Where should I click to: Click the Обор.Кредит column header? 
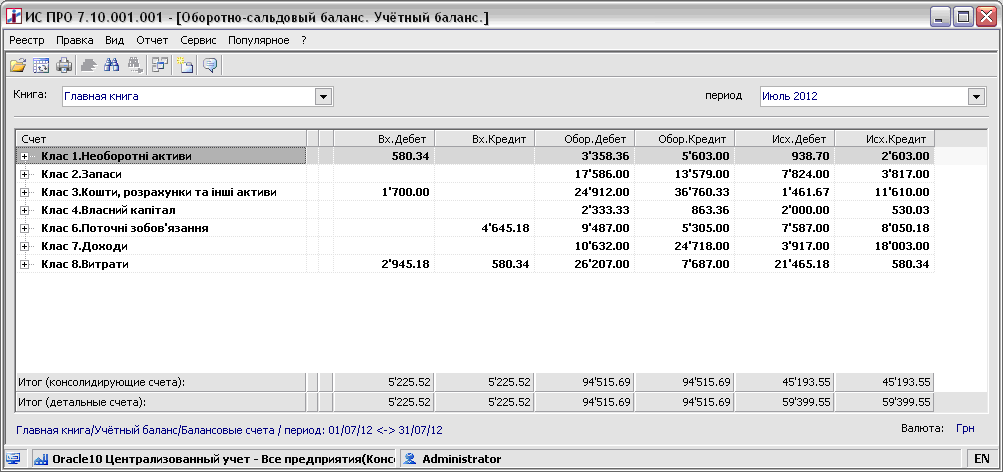click(684, 138)
